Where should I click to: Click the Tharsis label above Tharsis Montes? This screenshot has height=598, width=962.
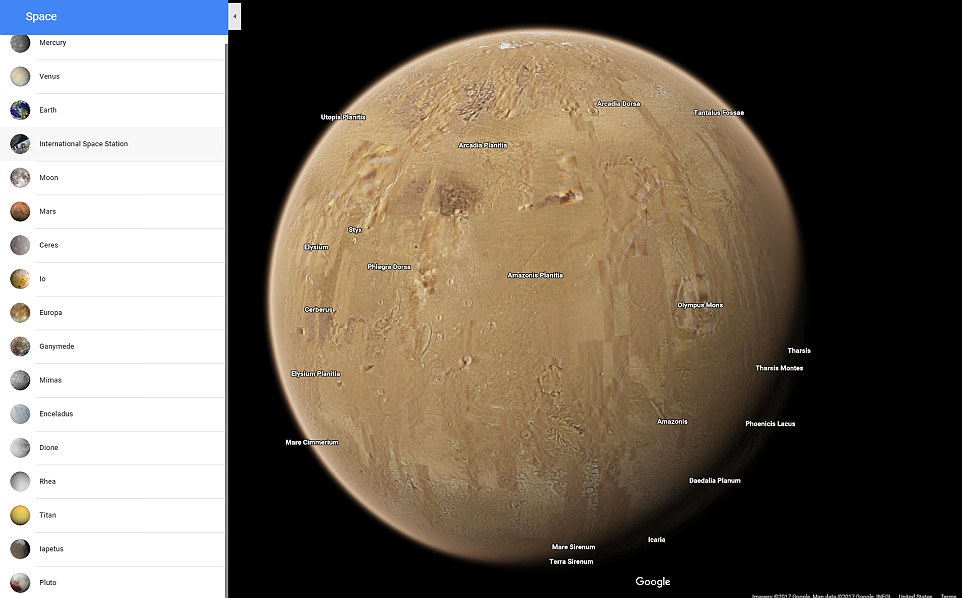point(799,350)
